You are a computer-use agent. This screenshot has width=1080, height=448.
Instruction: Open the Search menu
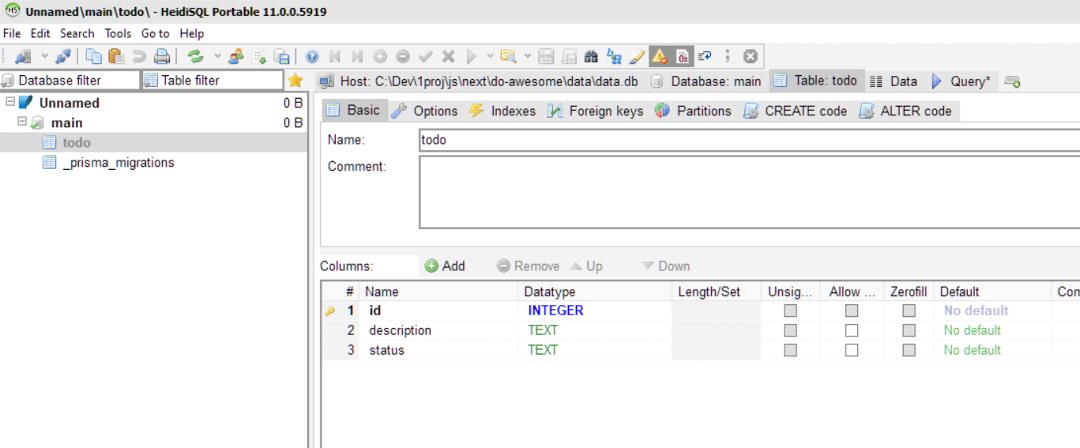point(77,33)
